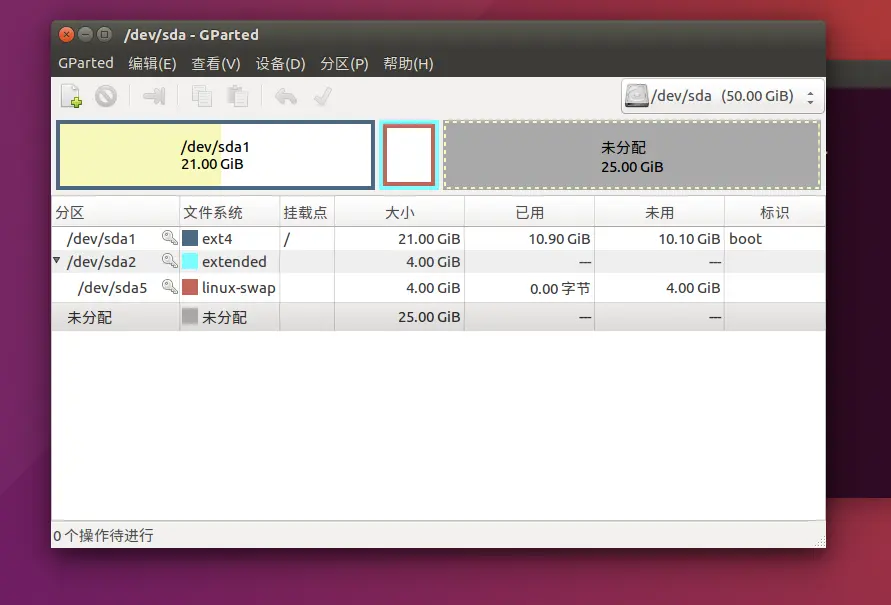Minimize the GParted window

coord(85,35)
